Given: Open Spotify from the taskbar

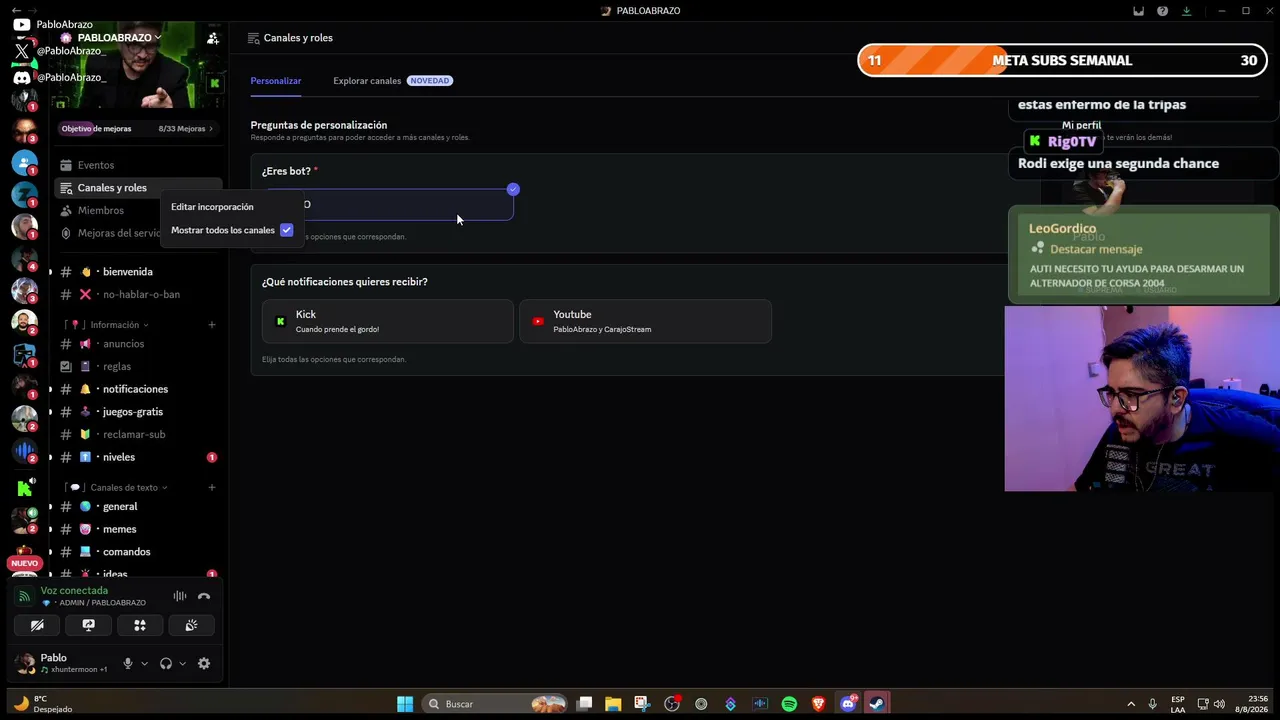Looking at the screenshot, I should pos(789,704).
